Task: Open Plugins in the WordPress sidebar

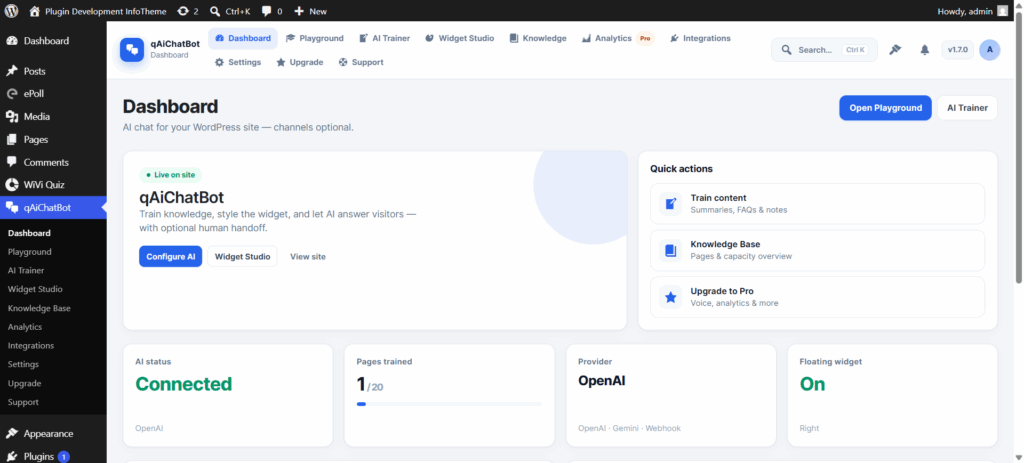Action: 53,456
